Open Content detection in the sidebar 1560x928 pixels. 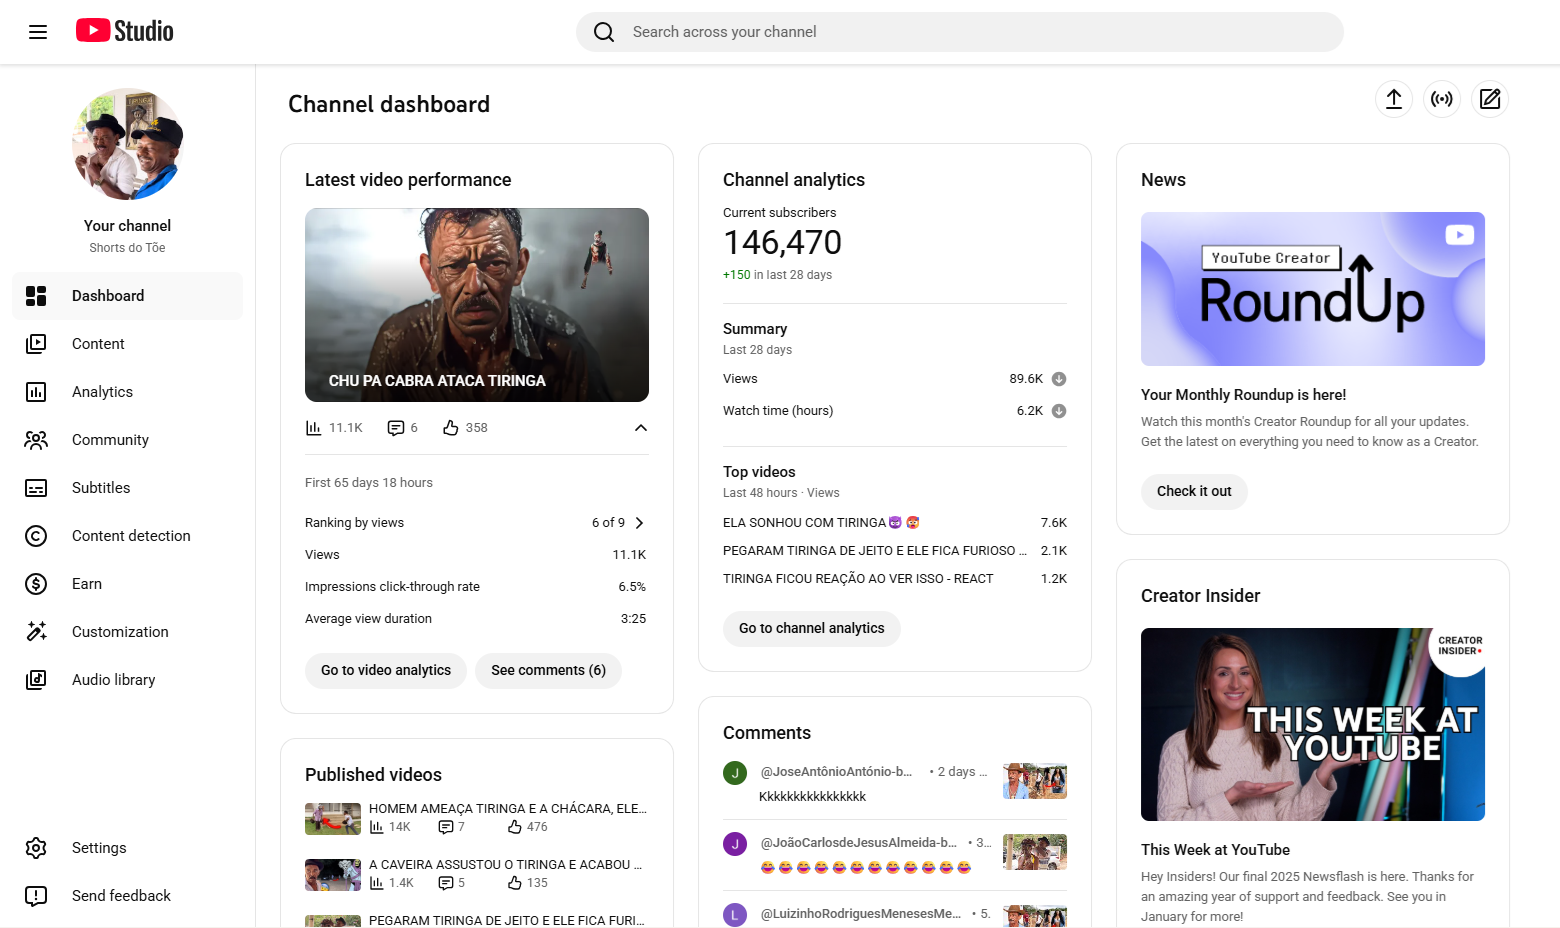(x=131, y=536)
